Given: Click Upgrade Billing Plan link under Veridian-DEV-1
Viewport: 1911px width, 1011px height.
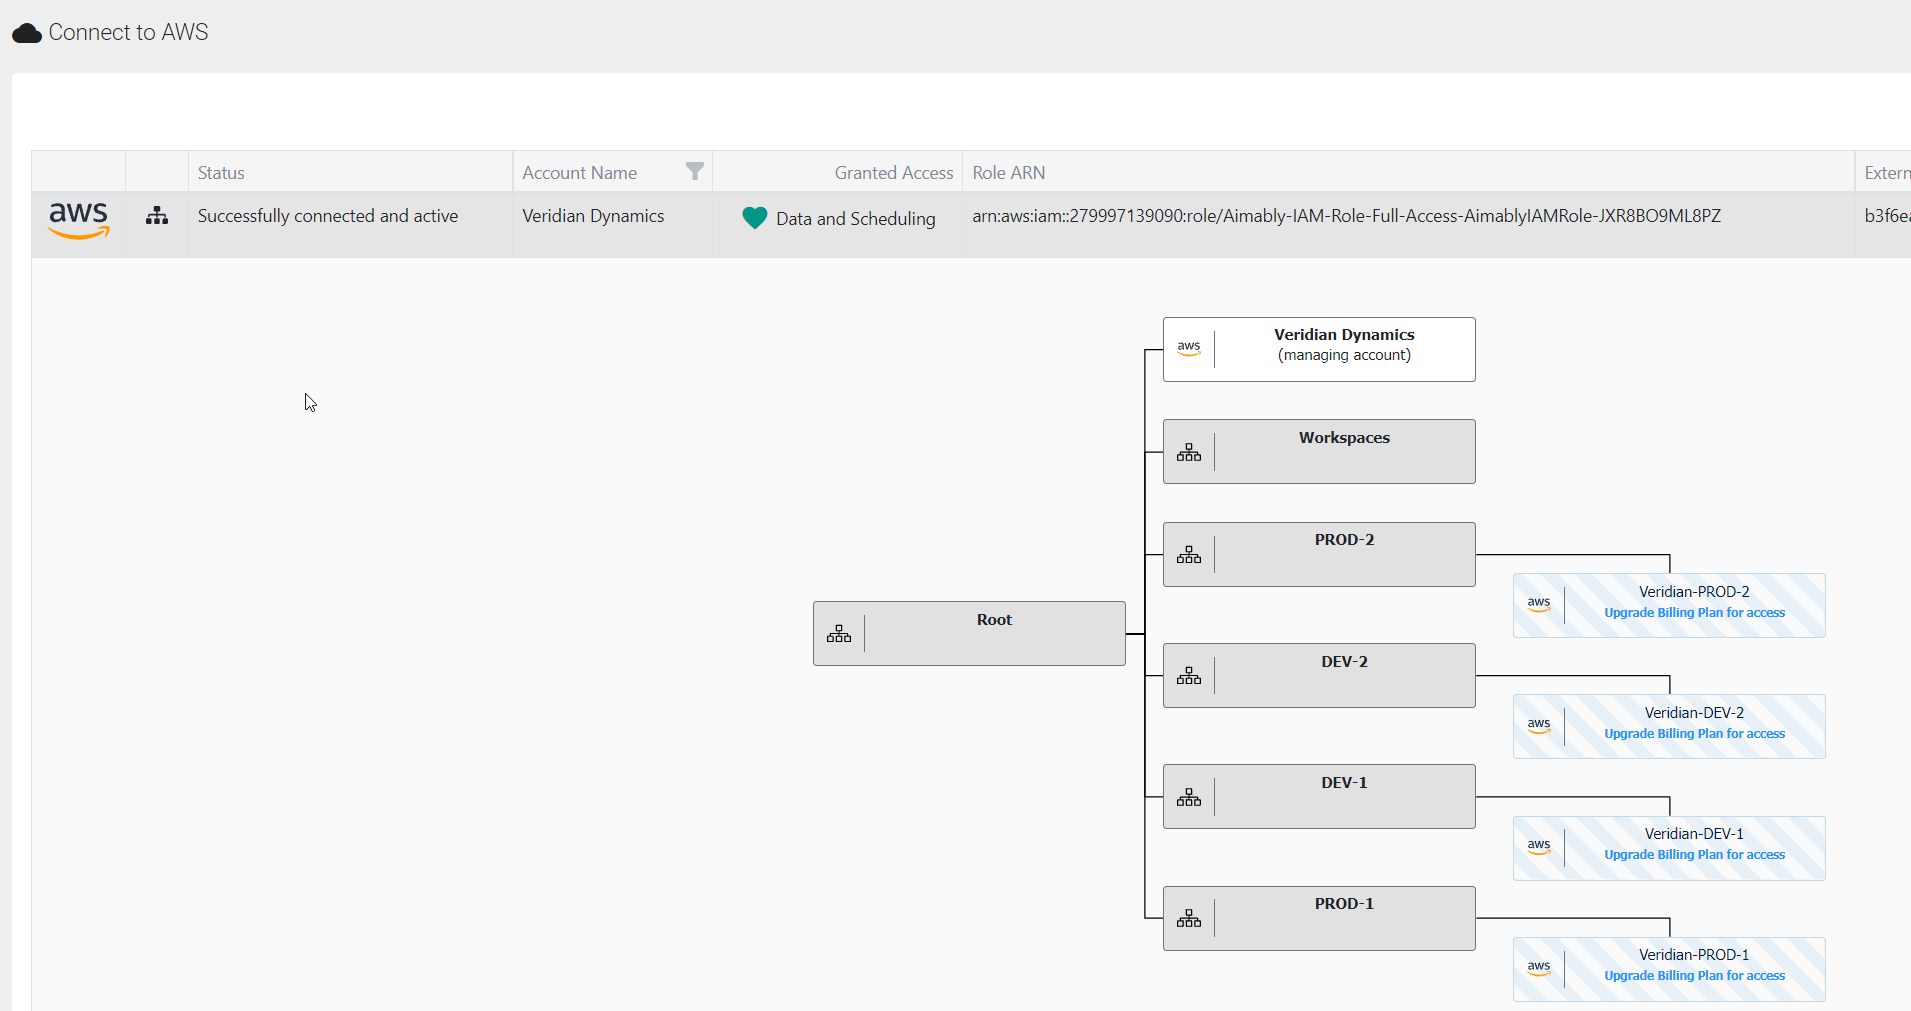Looking at the screenshot, I should (1694, 855).
